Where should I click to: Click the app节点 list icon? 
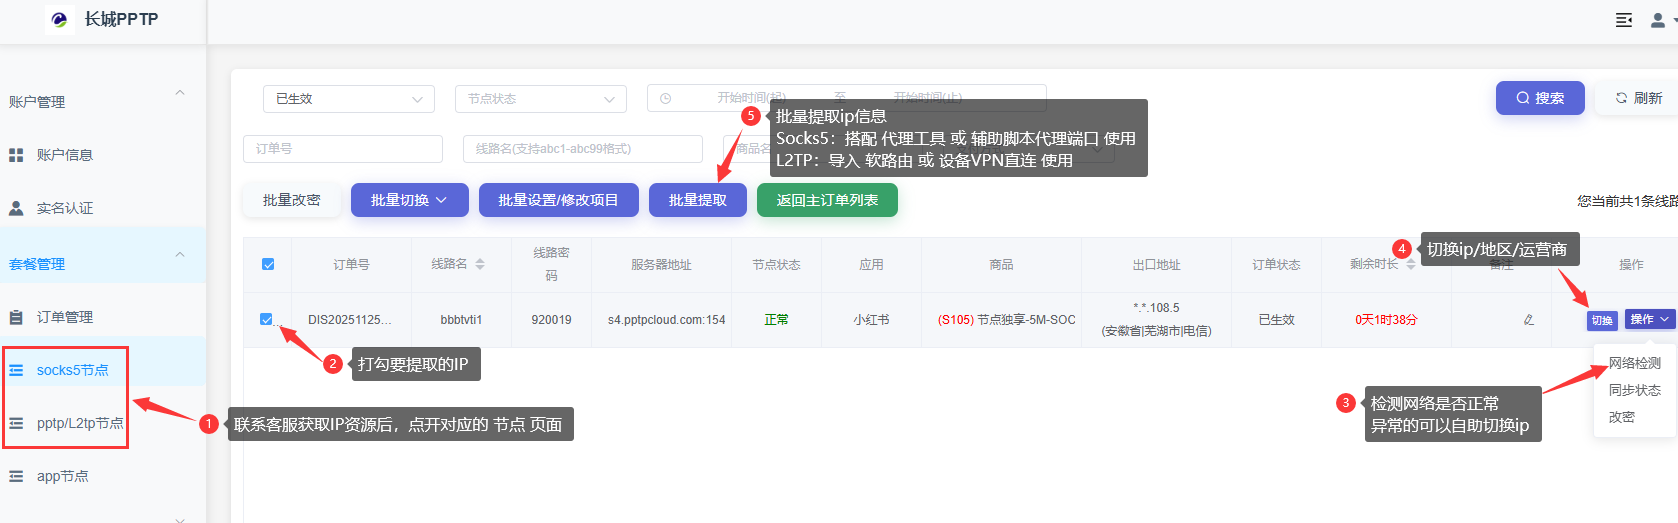point(16,476)
